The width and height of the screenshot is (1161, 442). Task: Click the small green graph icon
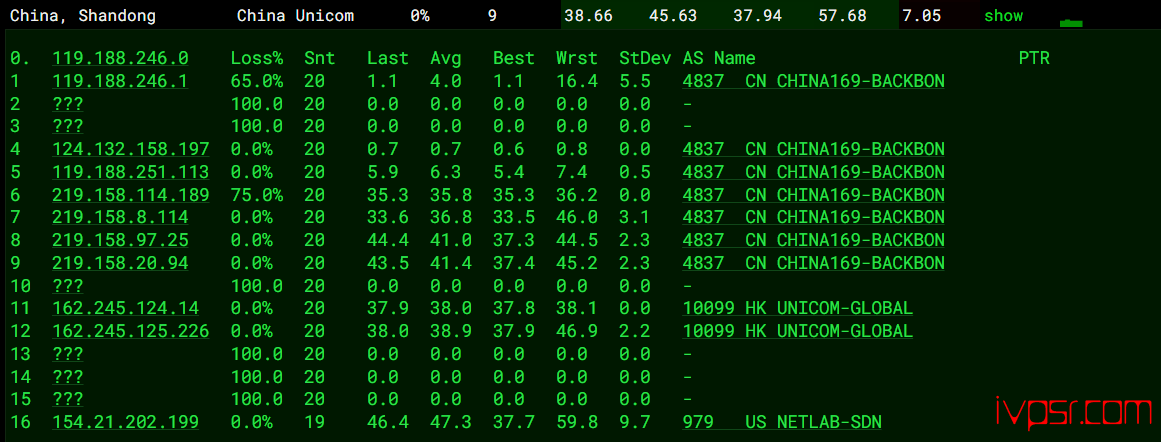tap(1070, 22)
